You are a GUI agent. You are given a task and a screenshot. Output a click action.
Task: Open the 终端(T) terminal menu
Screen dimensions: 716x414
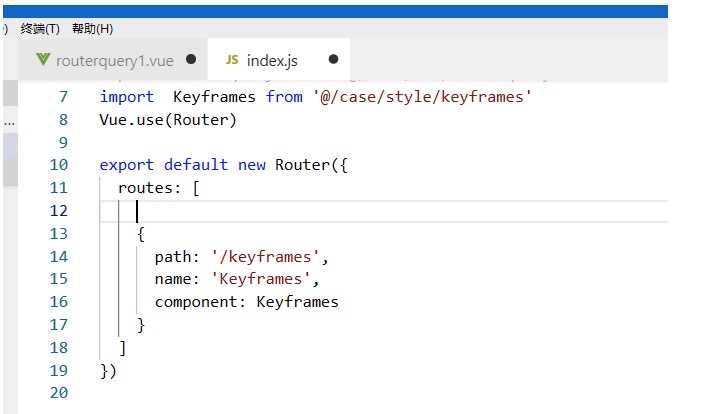tap(41, 29)
